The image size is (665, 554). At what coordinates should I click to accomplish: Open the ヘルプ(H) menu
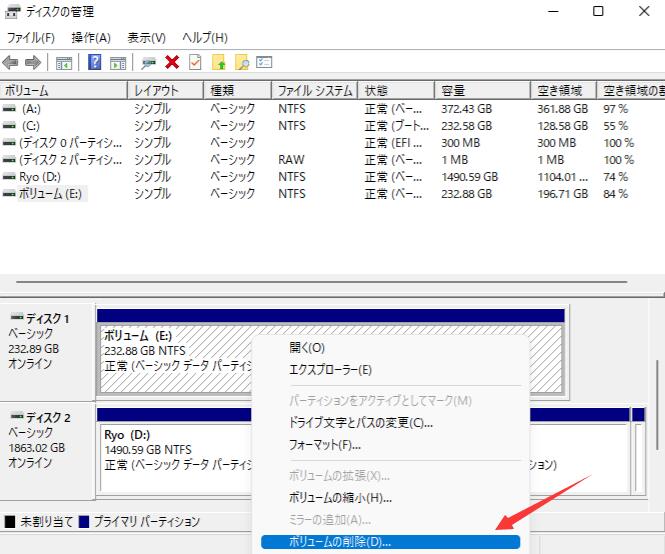[205, 37]
